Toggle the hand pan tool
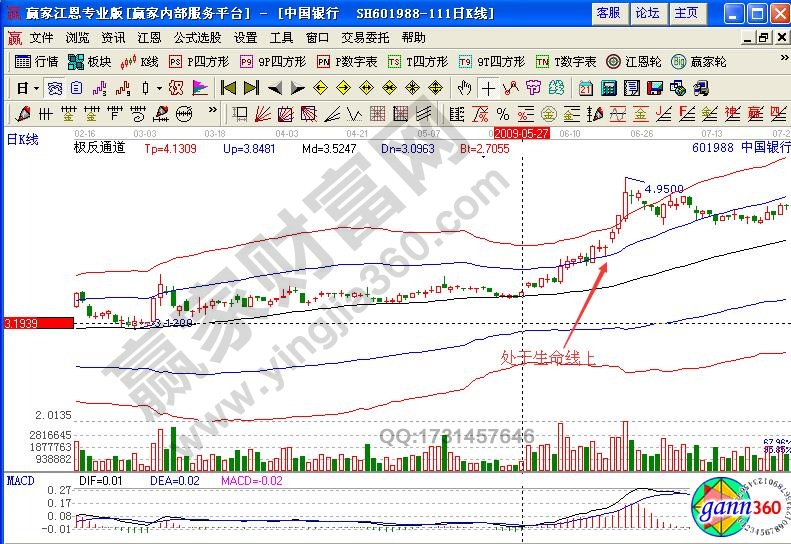This screenshot has width=791, height=544. (464, 87)
